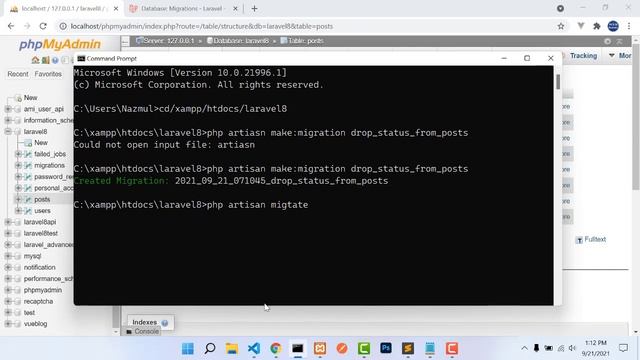The width and height of the screenshot is (640, 360).
Task: Select the test database in tree
Action: pos(29,313)
